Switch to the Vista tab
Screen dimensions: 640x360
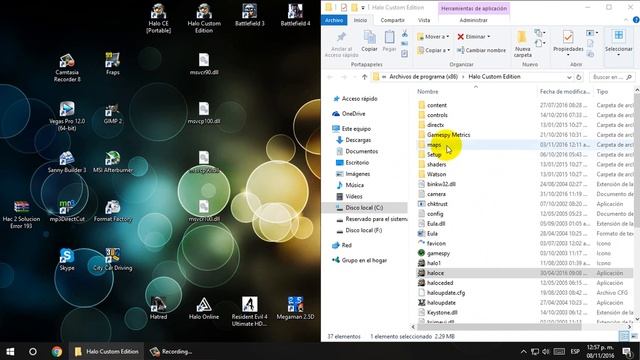pyautogui.click(x=424, y=20)
